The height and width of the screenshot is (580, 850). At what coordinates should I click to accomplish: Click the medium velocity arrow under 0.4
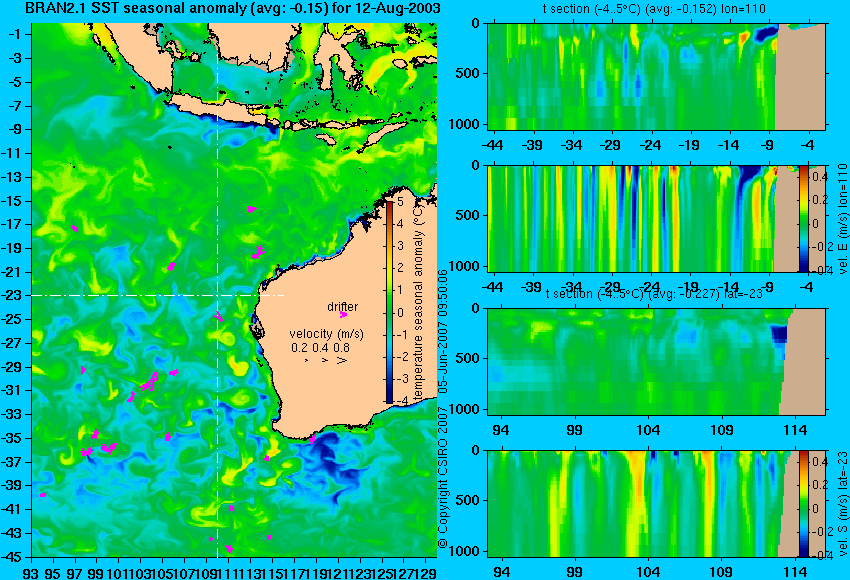coord(325,360)
